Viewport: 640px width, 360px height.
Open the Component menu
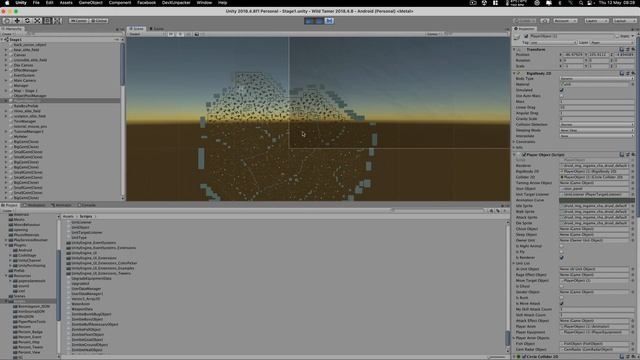[120, 3]
